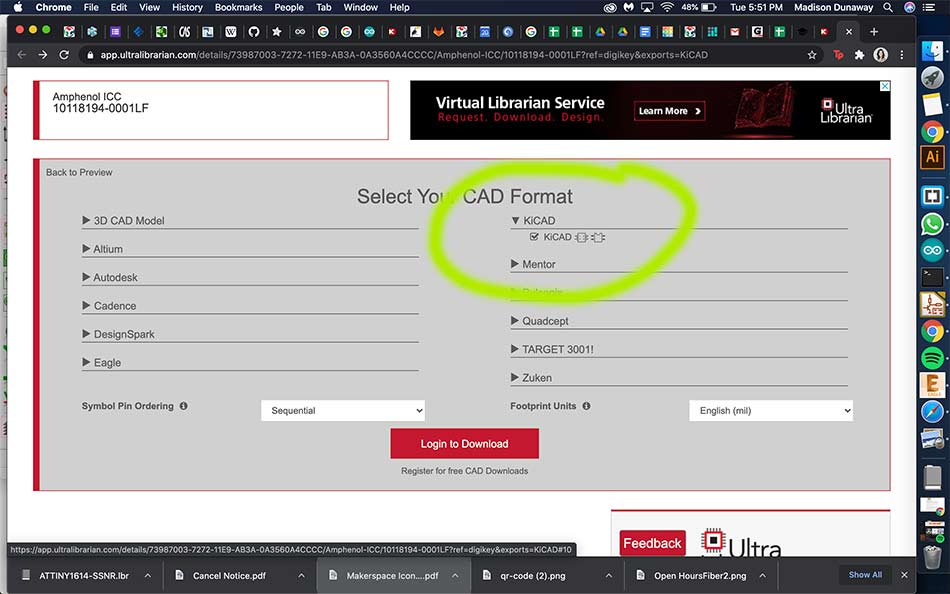Viewport: 950px width, 594px height.
Task: Reload the page in Chrome
Action: coord(64,55)
